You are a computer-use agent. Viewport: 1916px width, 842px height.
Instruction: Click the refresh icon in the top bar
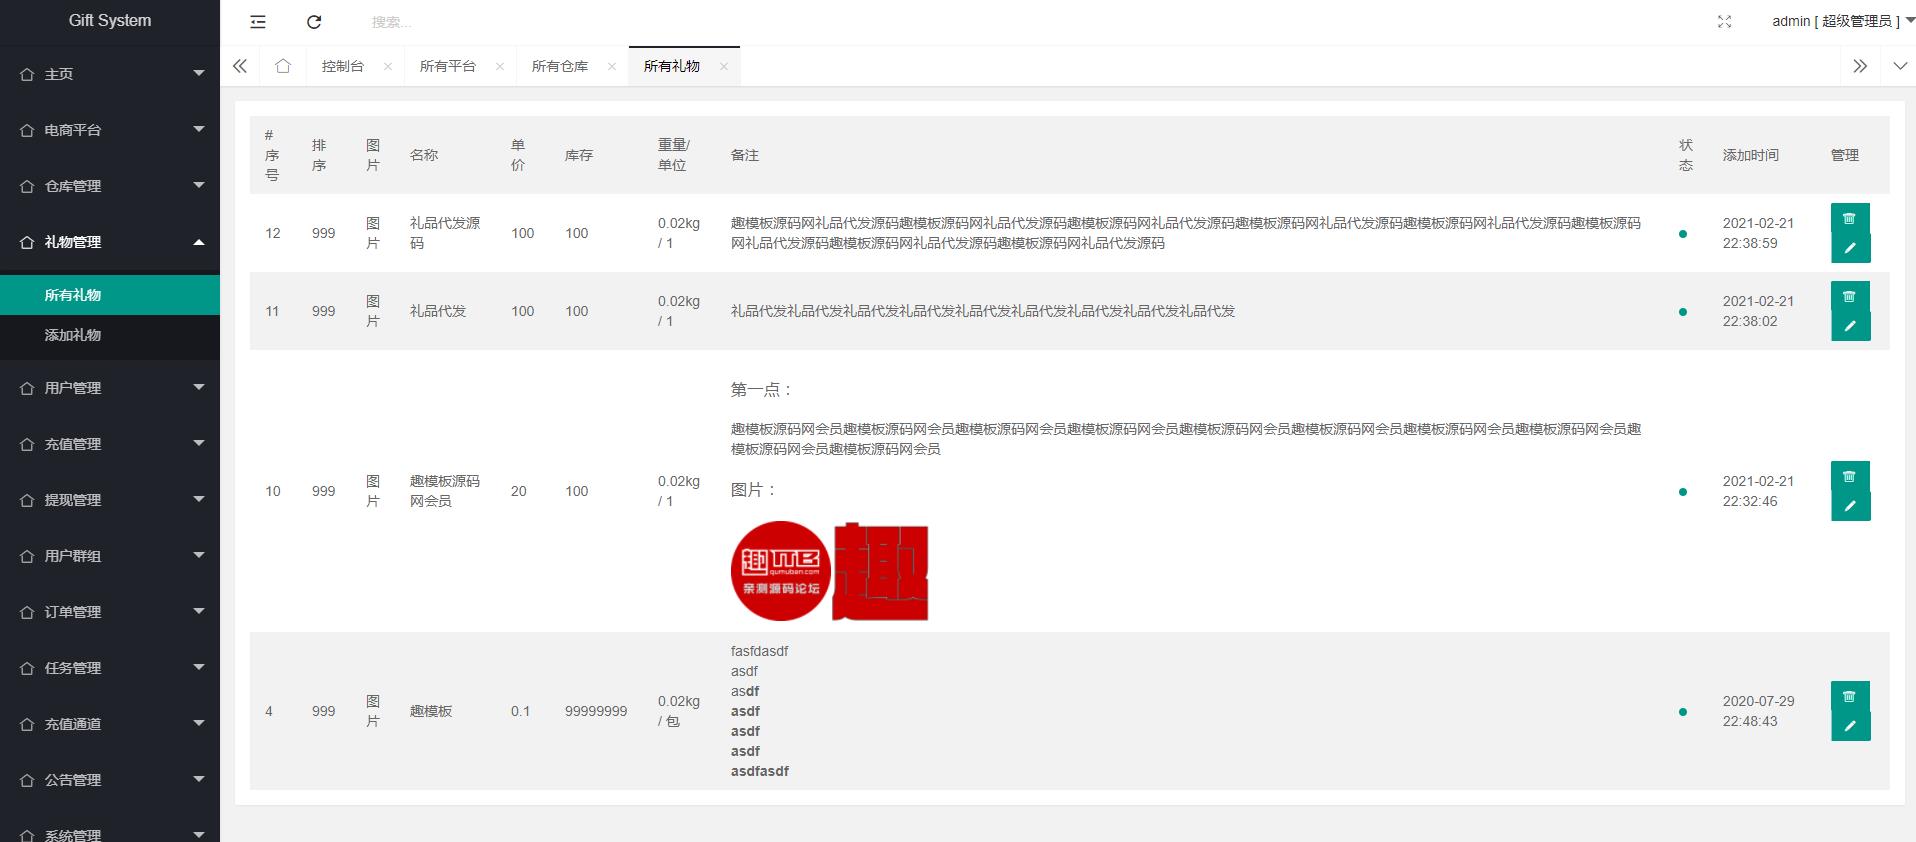pos(314,22)
